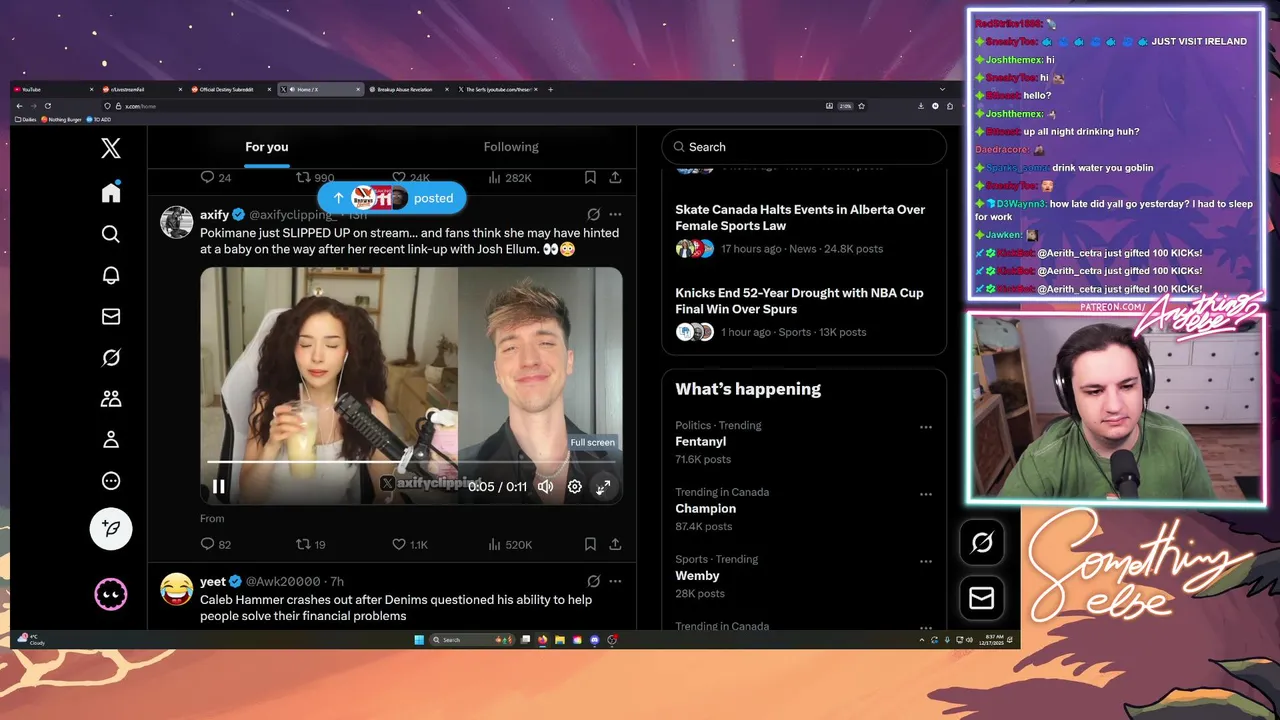The width and height of the screenshot is (1280, 720).
Task: Open Discord from the taskbar
Action: click(x=595, y=640)
